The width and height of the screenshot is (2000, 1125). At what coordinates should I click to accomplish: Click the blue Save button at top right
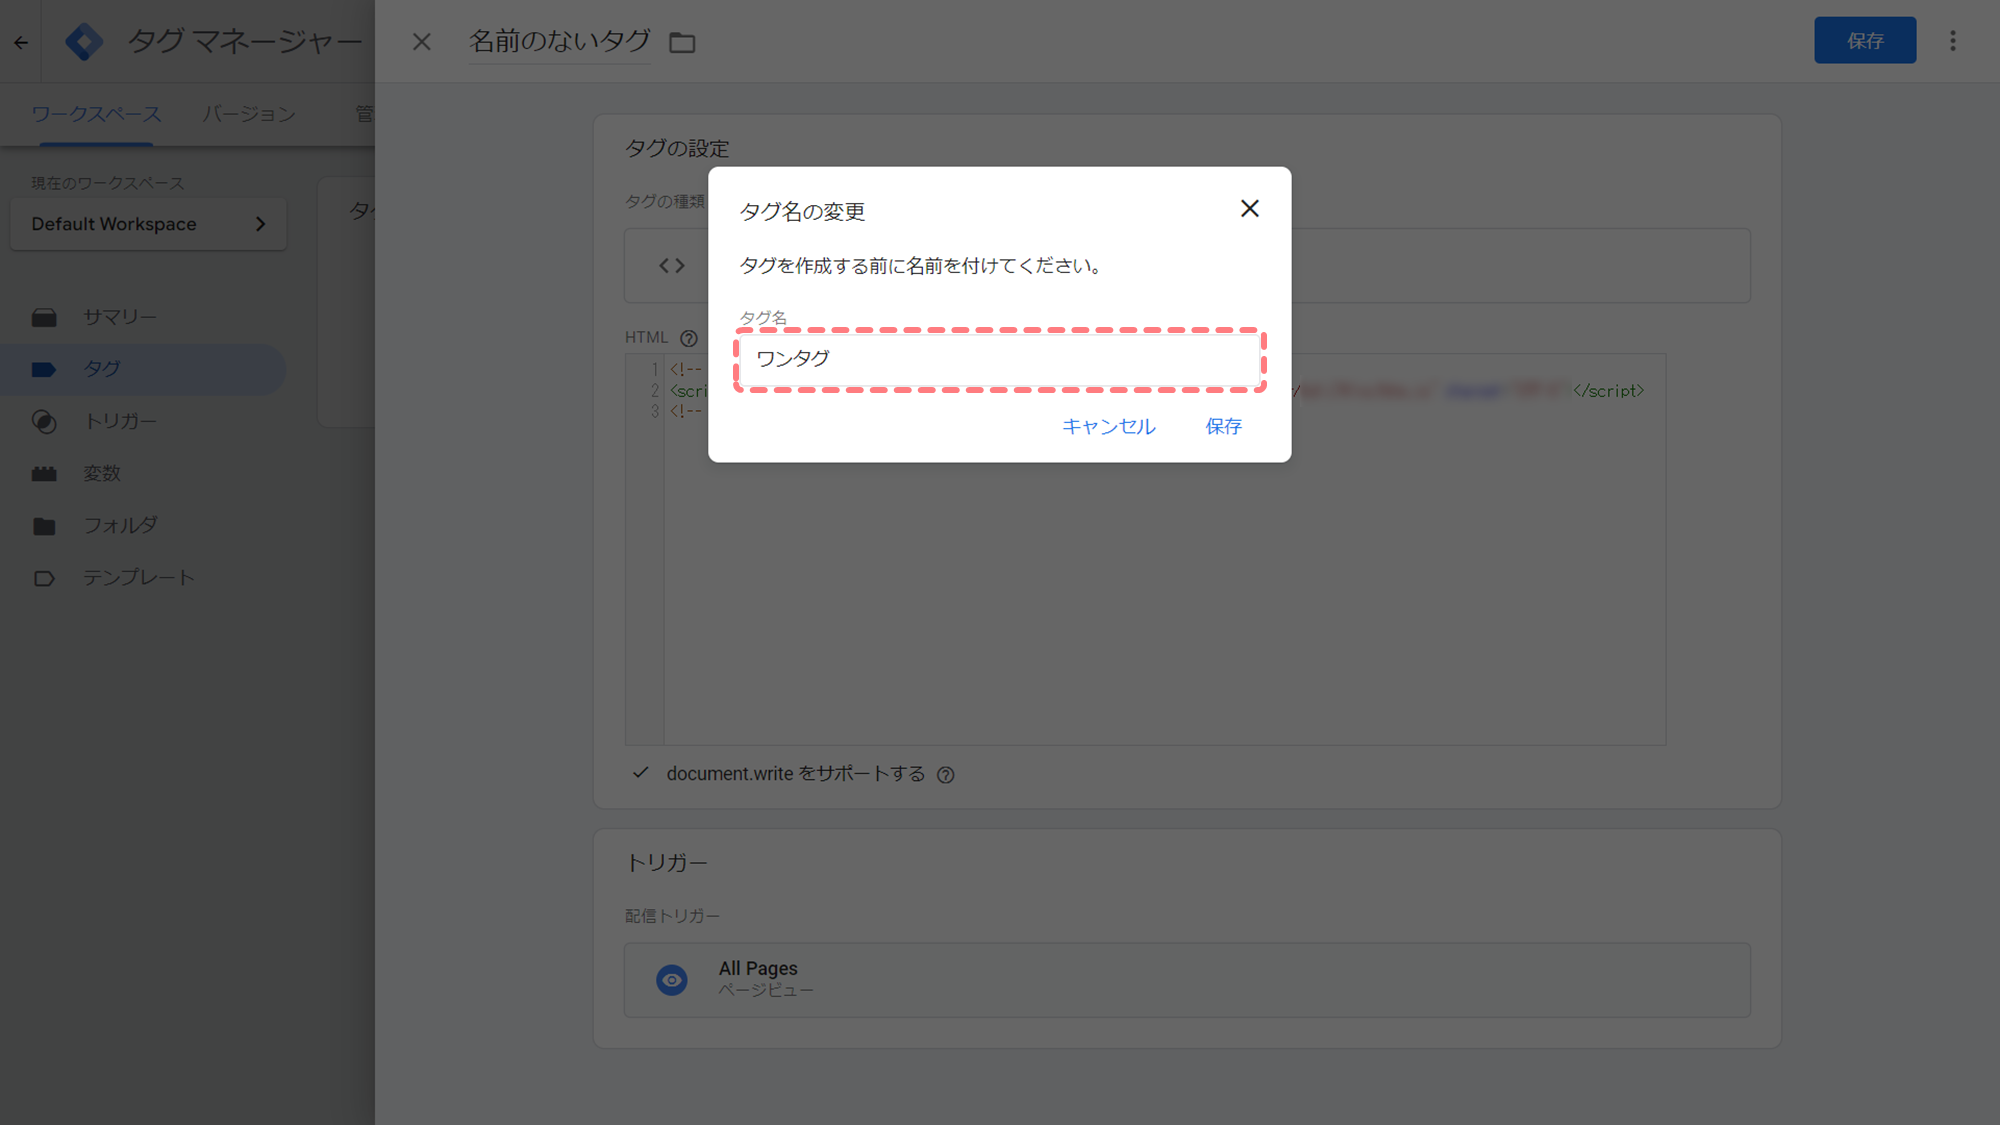click(1865, 41)
